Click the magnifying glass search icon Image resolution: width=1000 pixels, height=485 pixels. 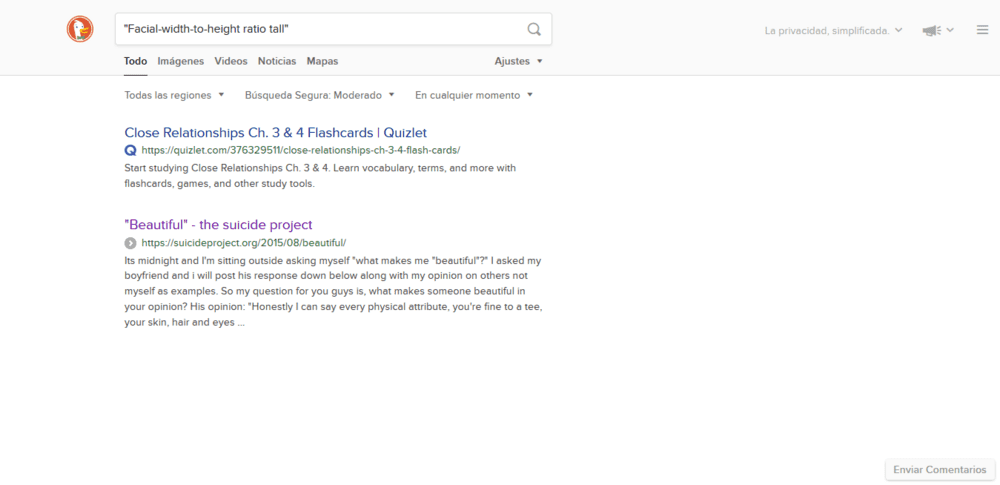[534, 29]
